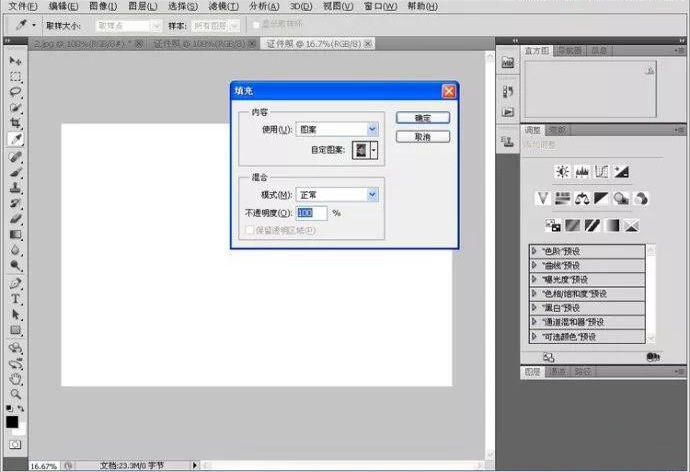This screenshot has height=472, width=690.
Task: Select the Move tool in the toolbox
Action: click(16, 62)
